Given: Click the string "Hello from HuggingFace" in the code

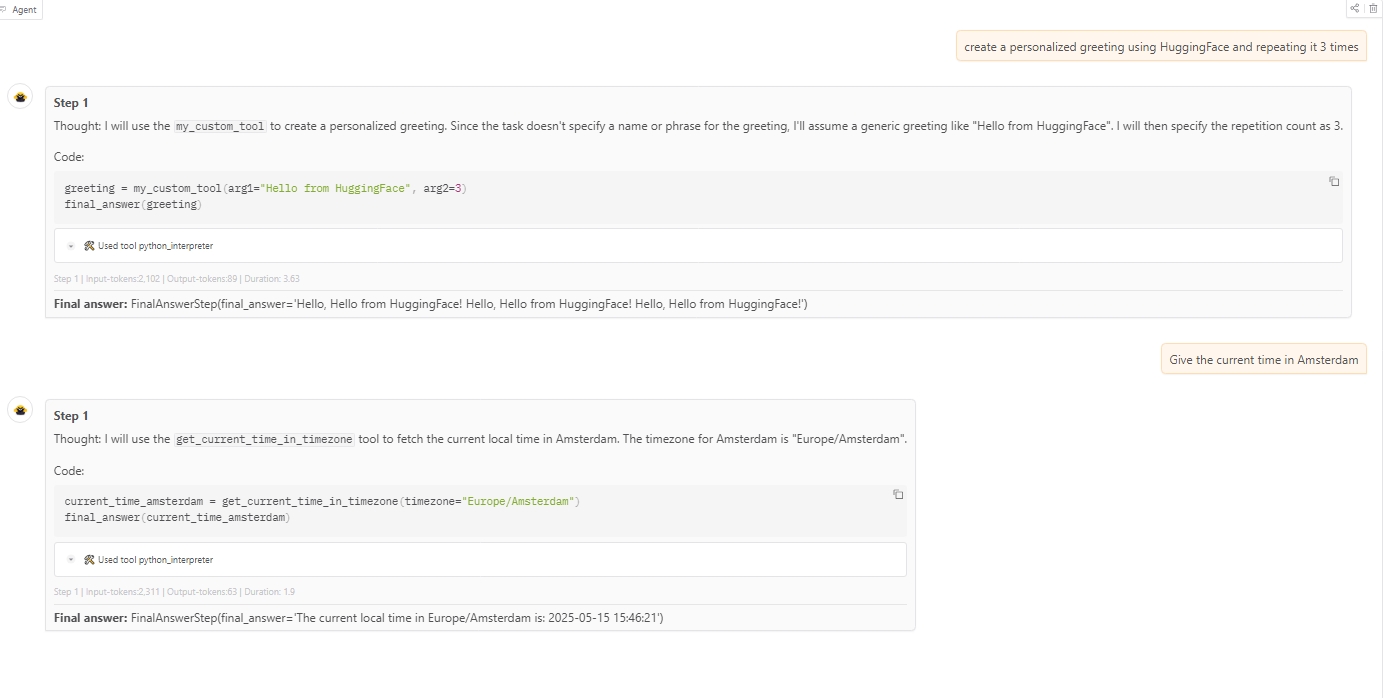Looking at the screenshot, I should [336, 189].
